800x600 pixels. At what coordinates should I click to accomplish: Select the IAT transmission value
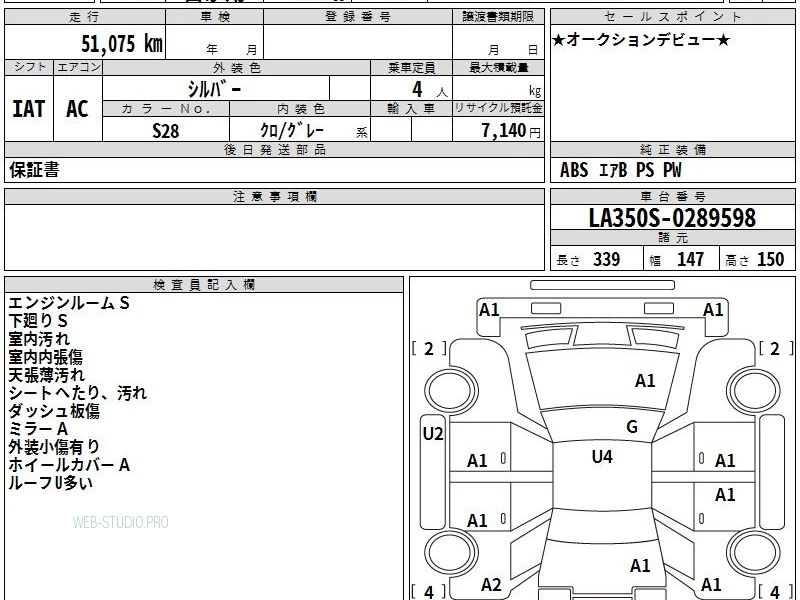[x=29, y=109]
